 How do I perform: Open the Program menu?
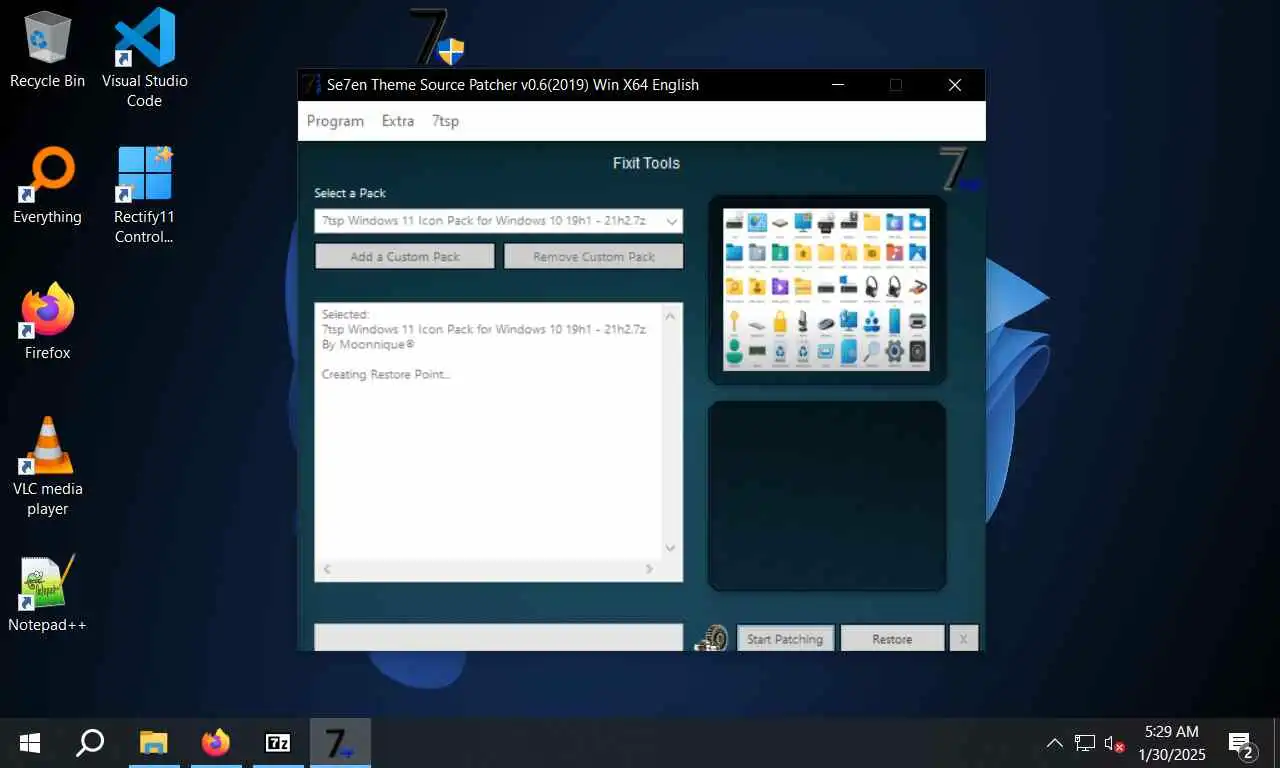pos(335,121)
